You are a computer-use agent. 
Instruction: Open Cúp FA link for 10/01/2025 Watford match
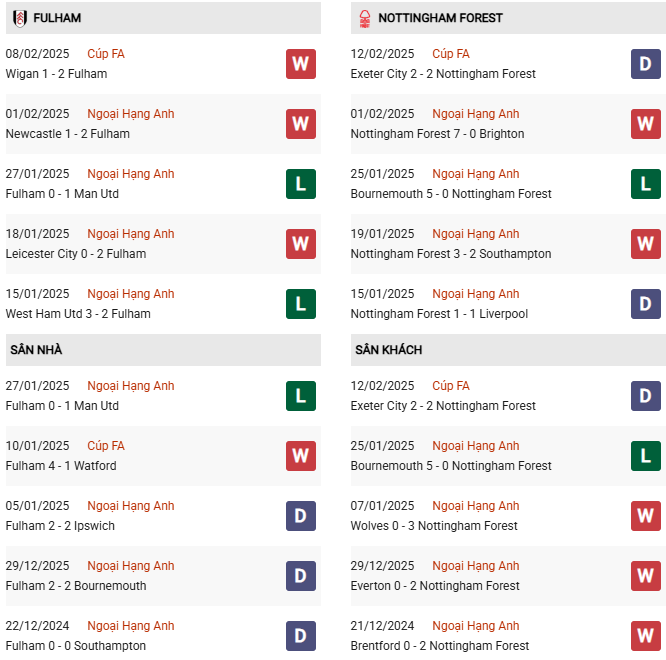click(106, 446)
